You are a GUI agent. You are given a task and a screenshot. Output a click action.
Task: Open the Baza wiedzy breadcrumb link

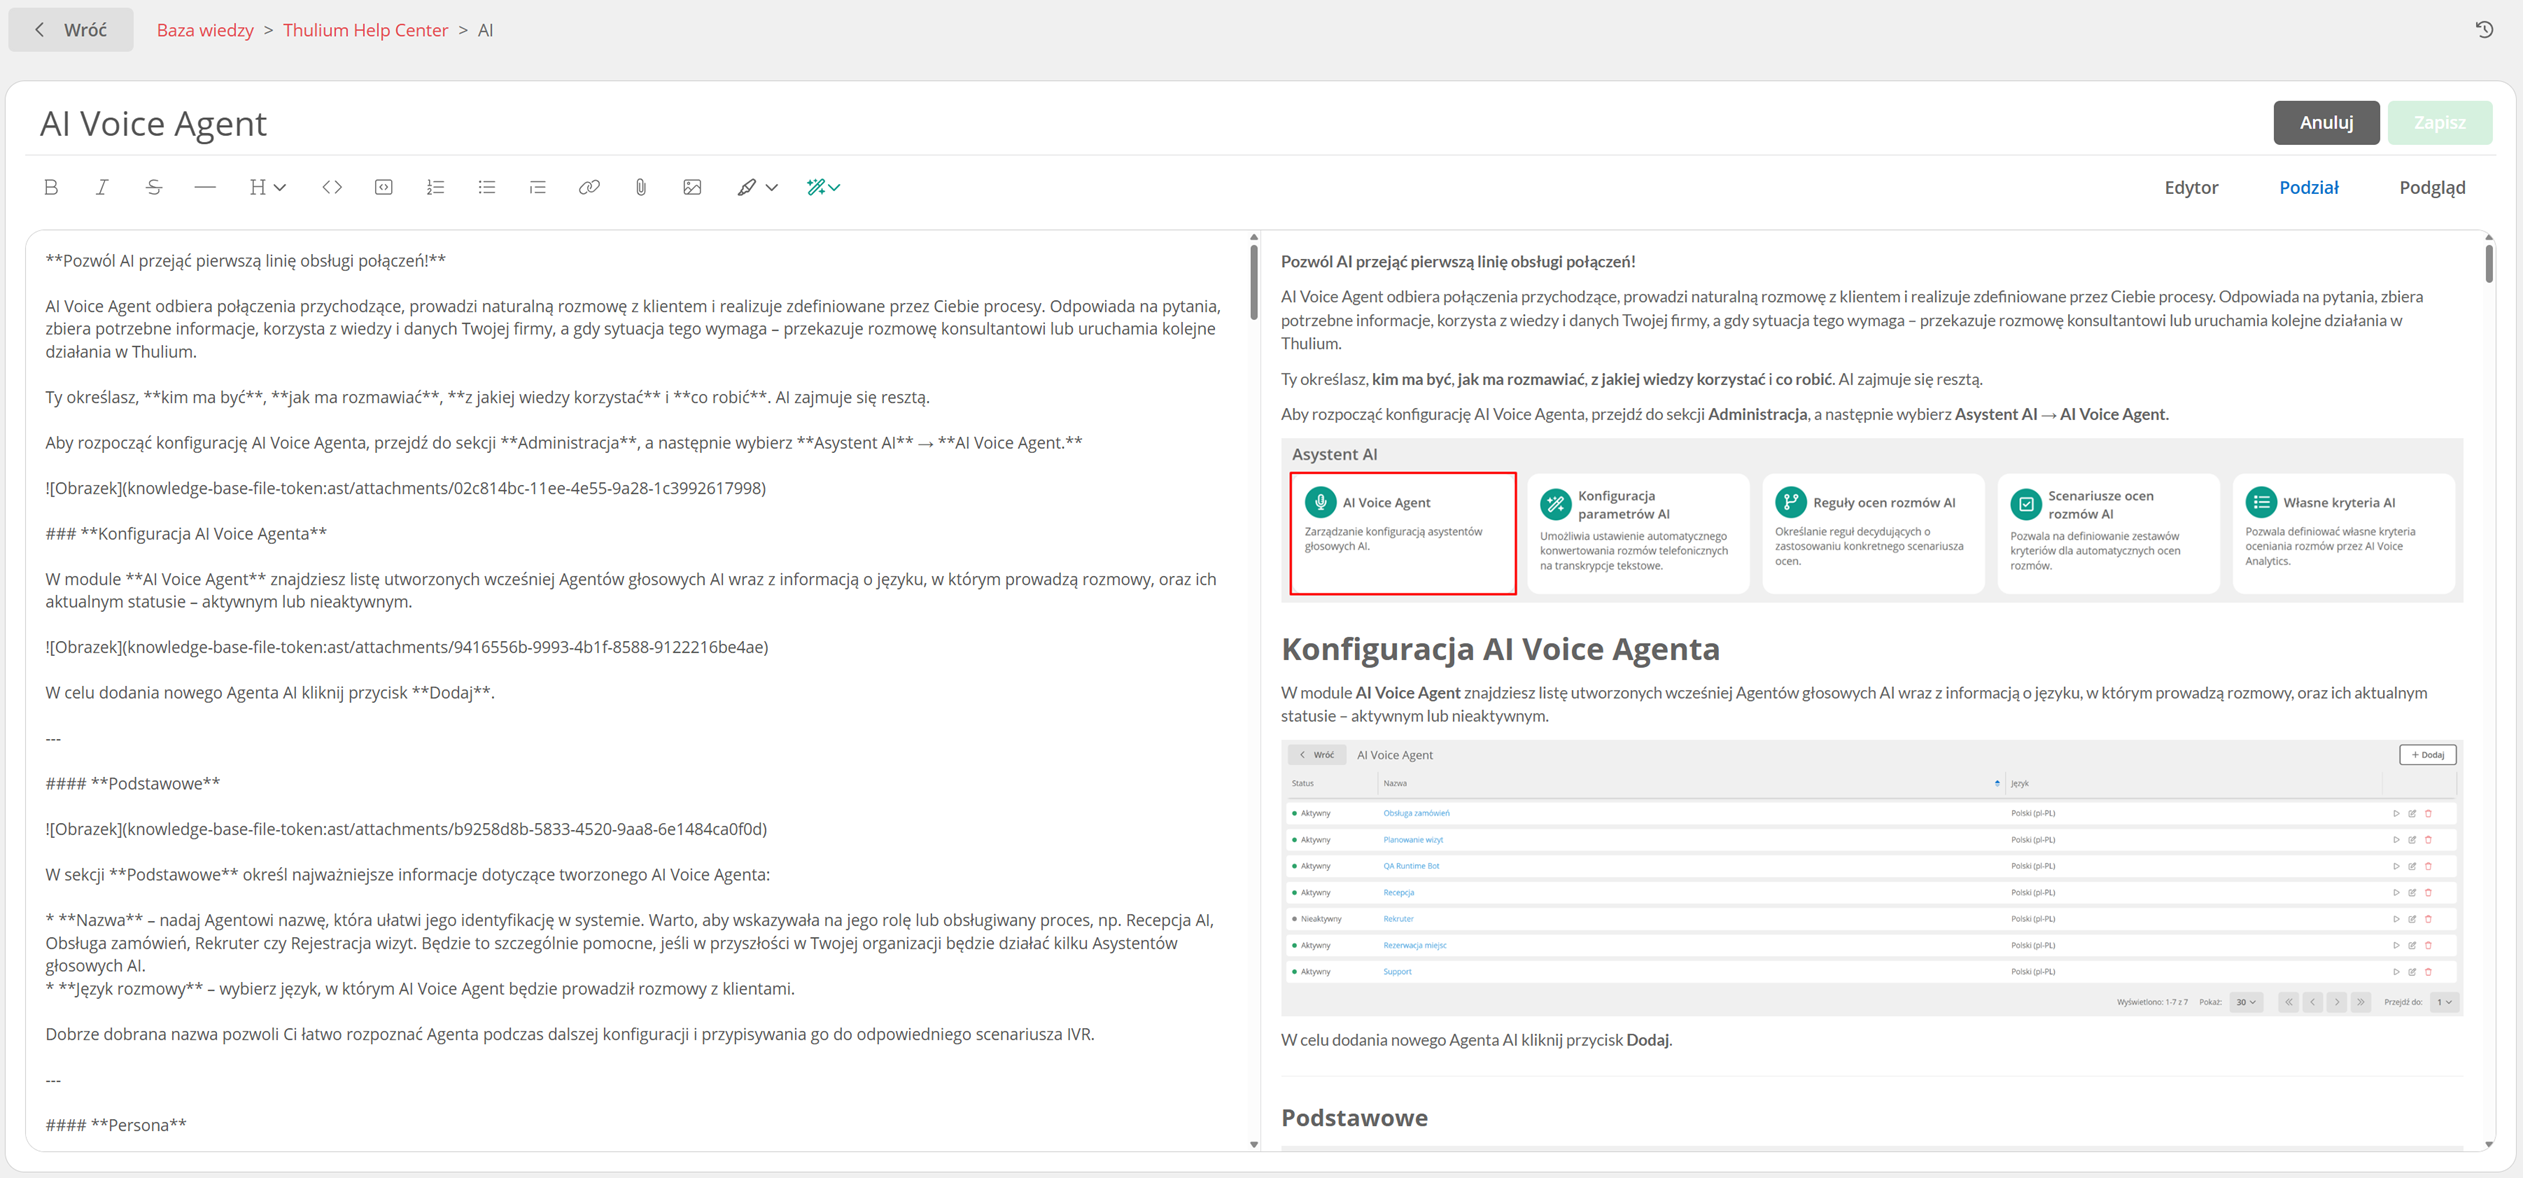coord(205,30)
